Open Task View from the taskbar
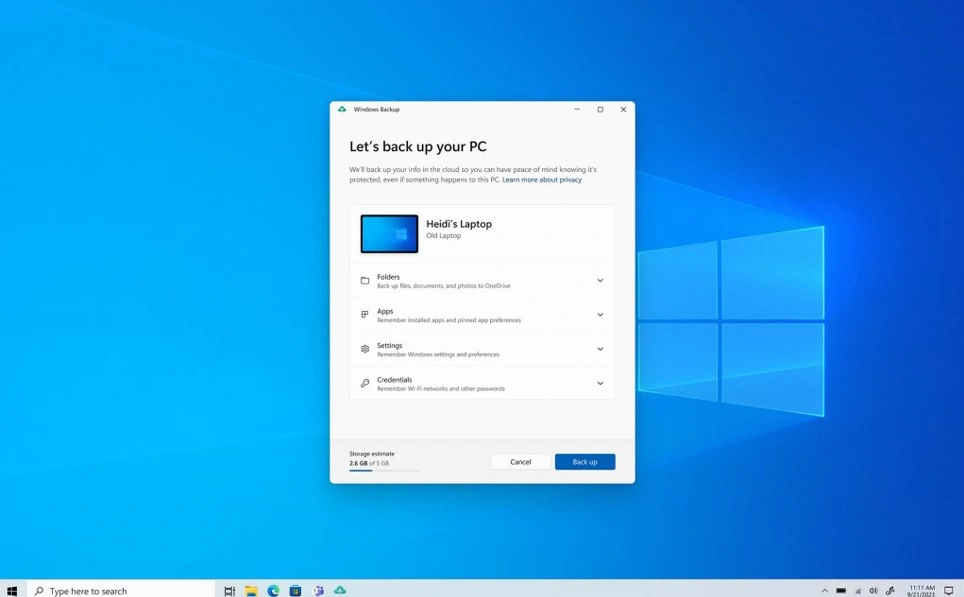 (x=229, y=591)
